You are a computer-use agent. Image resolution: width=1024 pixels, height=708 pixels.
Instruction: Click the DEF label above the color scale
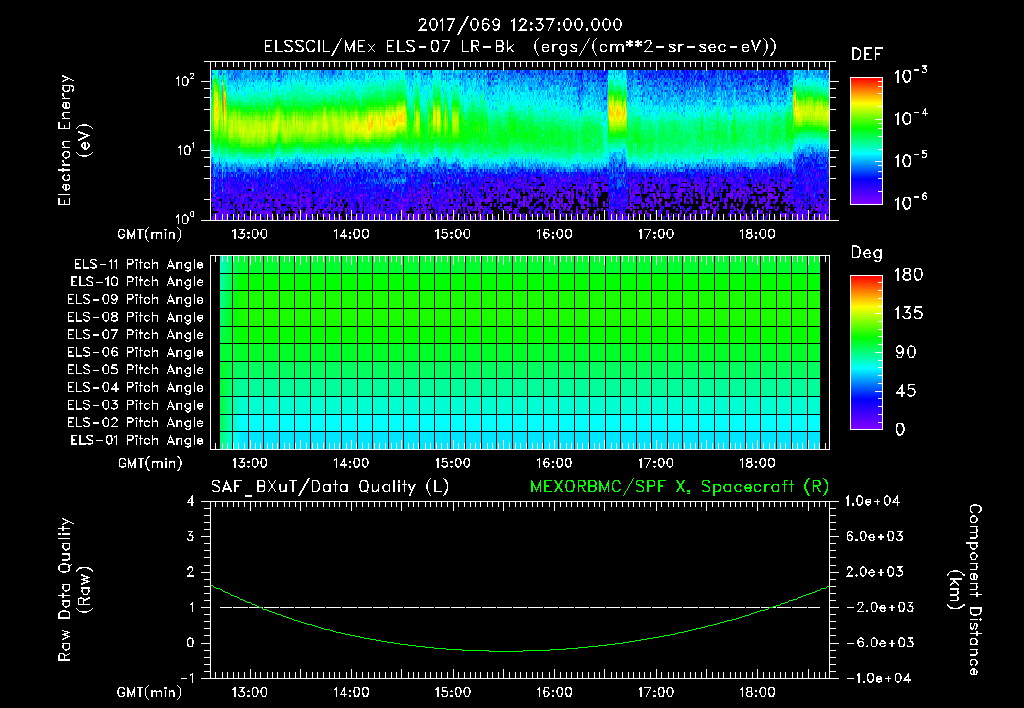point(867,54)
